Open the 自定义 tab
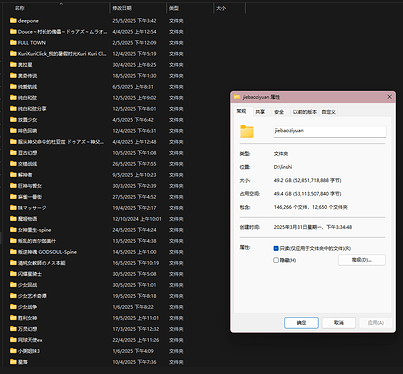Screen dimensions: 403x374 pyautogui.click(x=328, y=112)
